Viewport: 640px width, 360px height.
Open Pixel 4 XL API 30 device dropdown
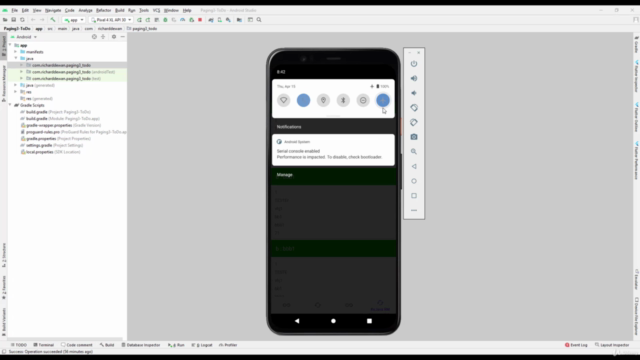pyautogui.click(x=111, y=20)
